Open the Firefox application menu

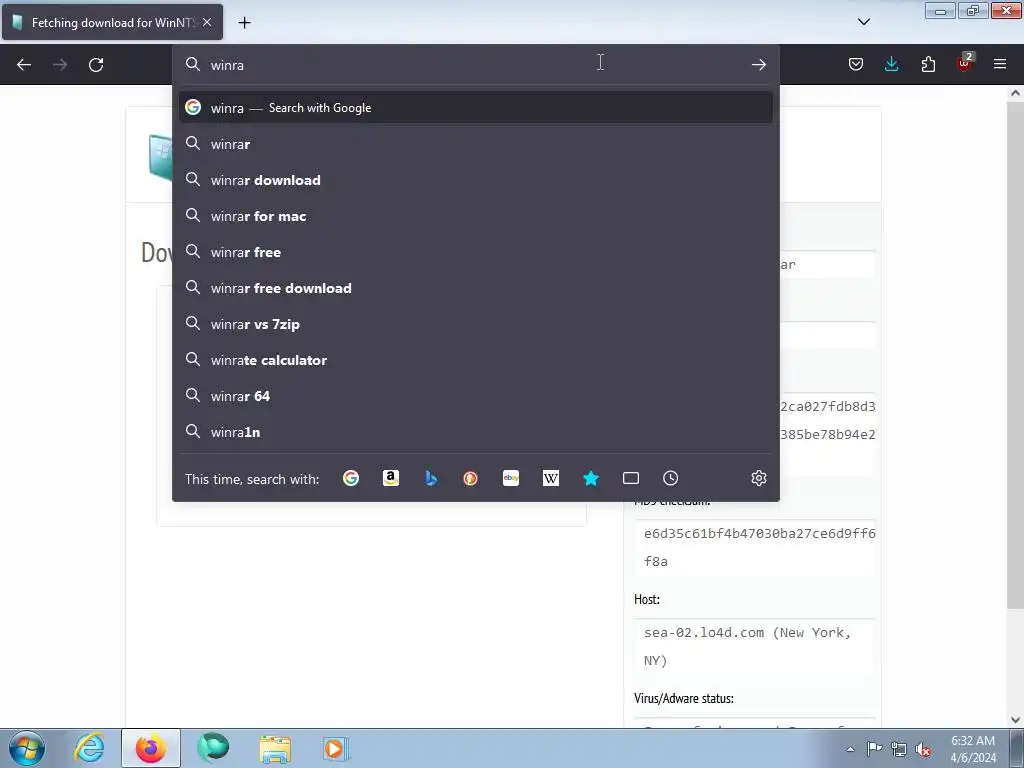(1000, 64)
